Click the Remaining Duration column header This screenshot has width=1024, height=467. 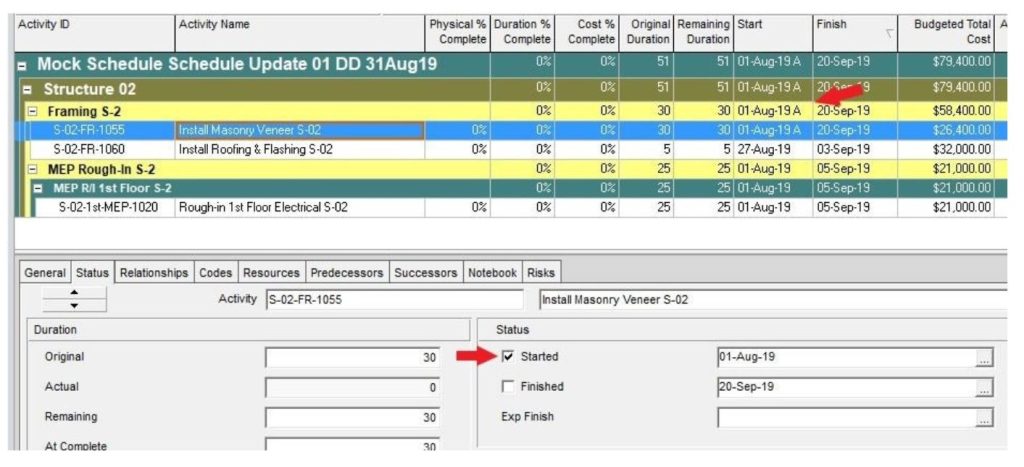(x=704, y=33)
